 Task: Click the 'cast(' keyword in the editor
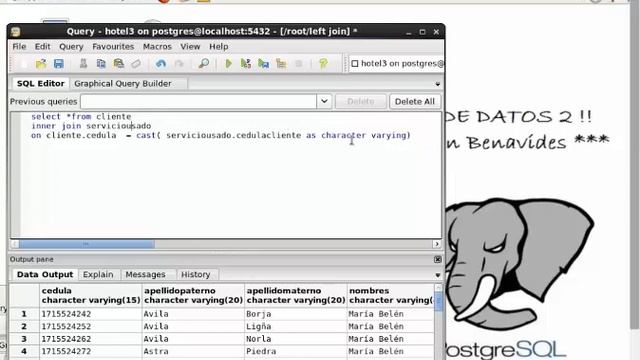click(x=148, y=135)
